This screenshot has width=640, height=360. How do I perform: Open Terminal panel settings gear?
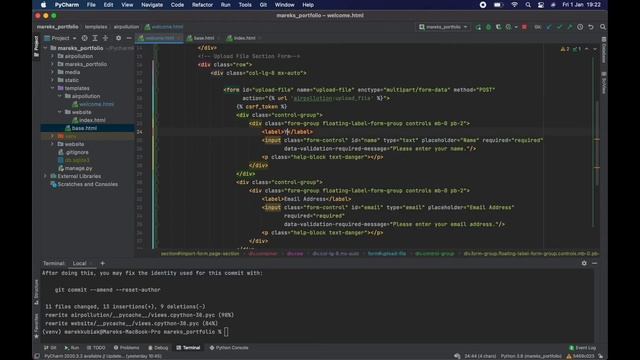pyautogui.click(x=584, y=263)
